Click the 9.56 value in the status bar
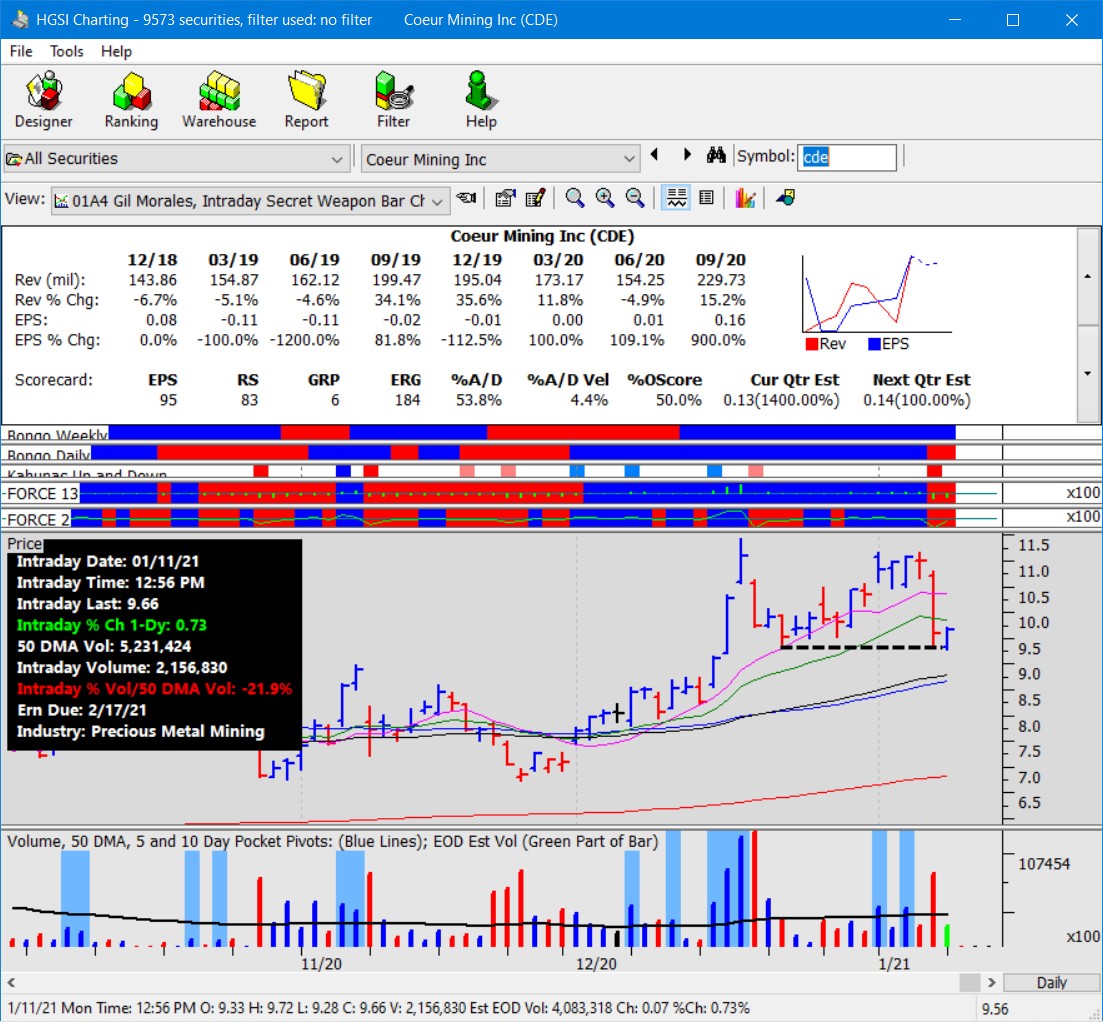This screenshot has height=1022, width=1103. 995,1009
